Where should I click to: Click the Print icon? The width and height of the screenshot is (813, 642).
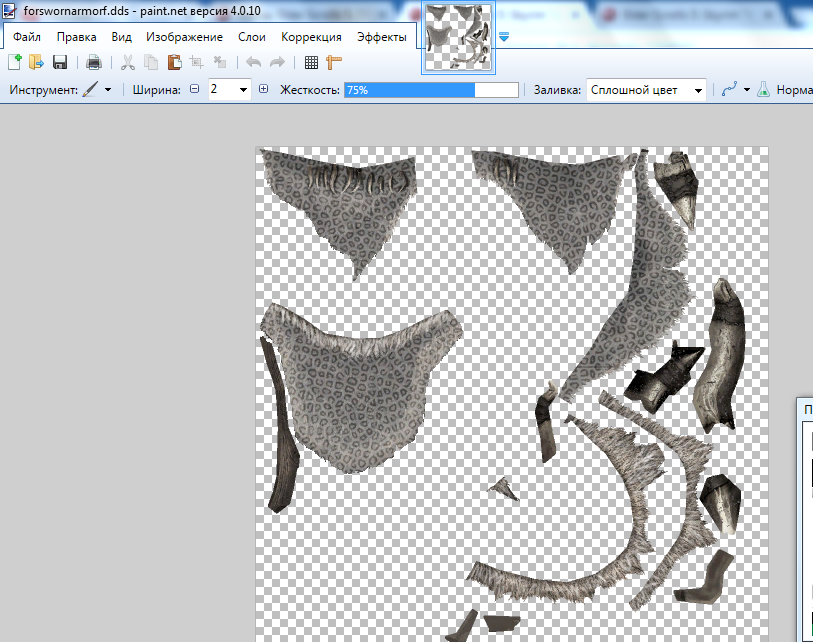(x=93, y=62)
